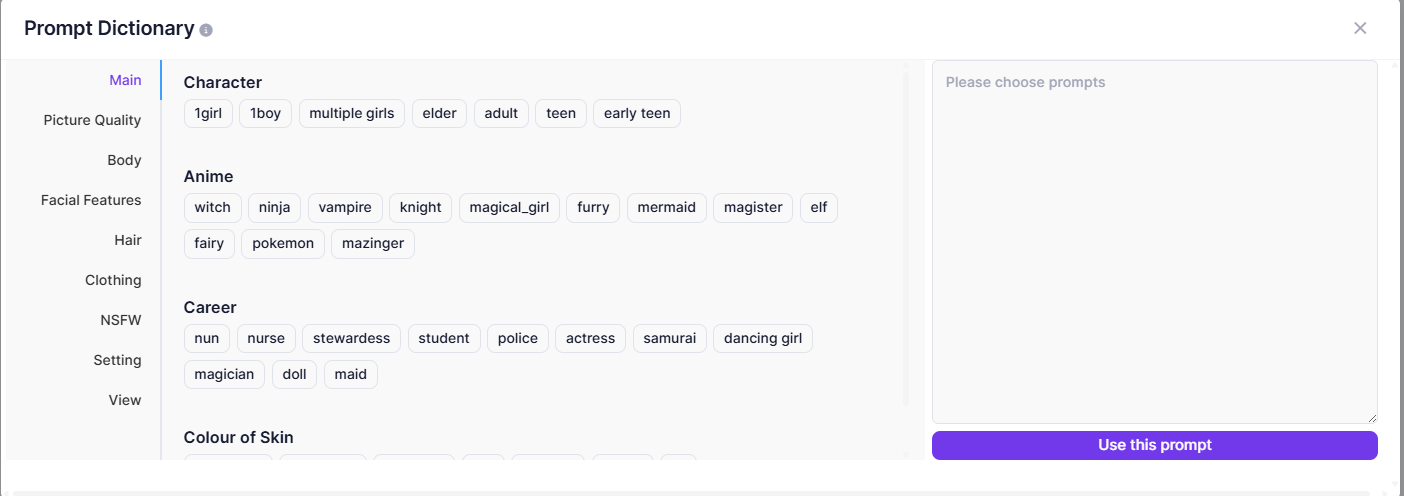Click the tag list vertical scrollbar
1404x496 pixels.
906,238
